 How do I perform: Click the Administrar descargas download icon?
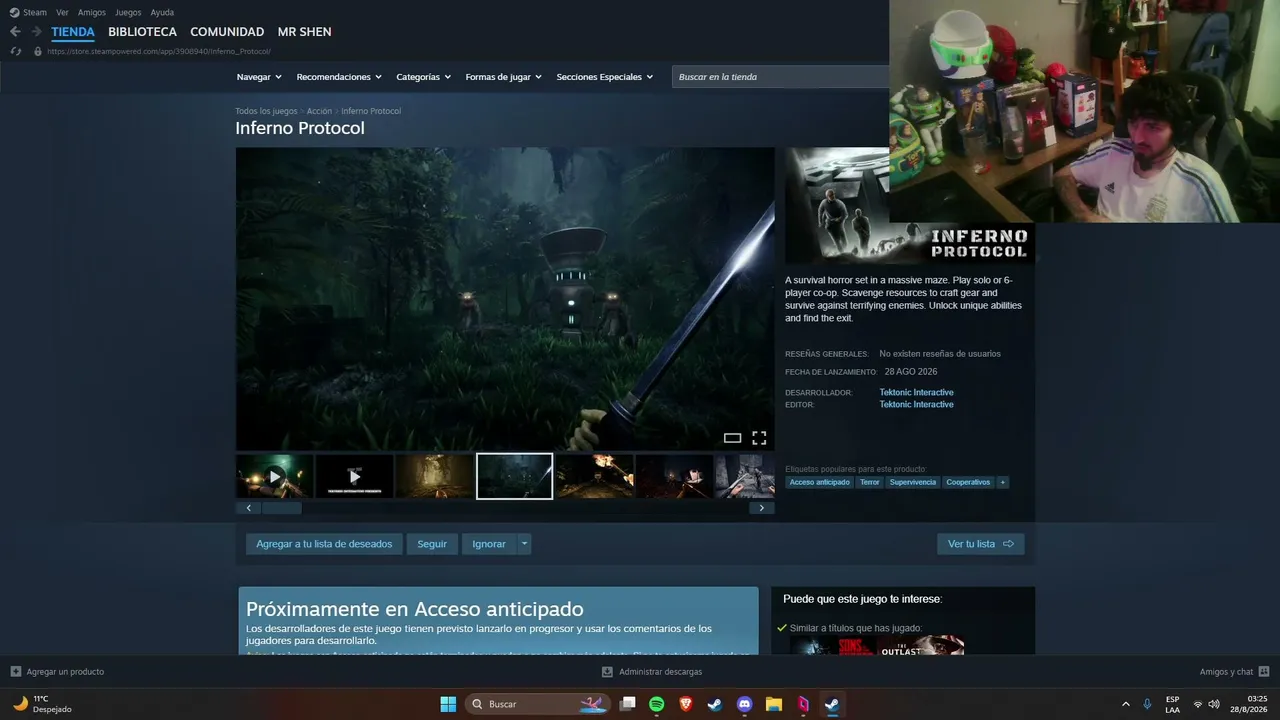click(607, 672)
